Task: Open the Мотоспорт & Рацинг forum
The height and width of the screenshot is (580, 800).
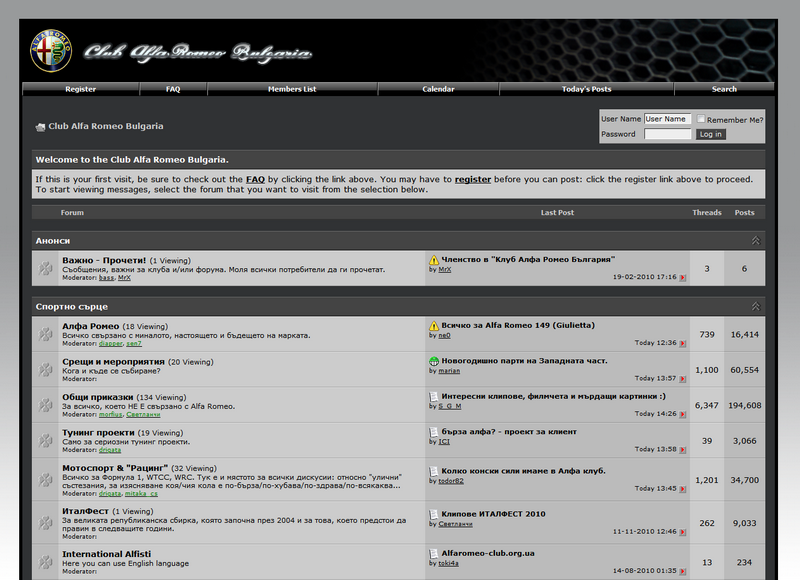Action: pyautogui.click(x=115, y=468)
